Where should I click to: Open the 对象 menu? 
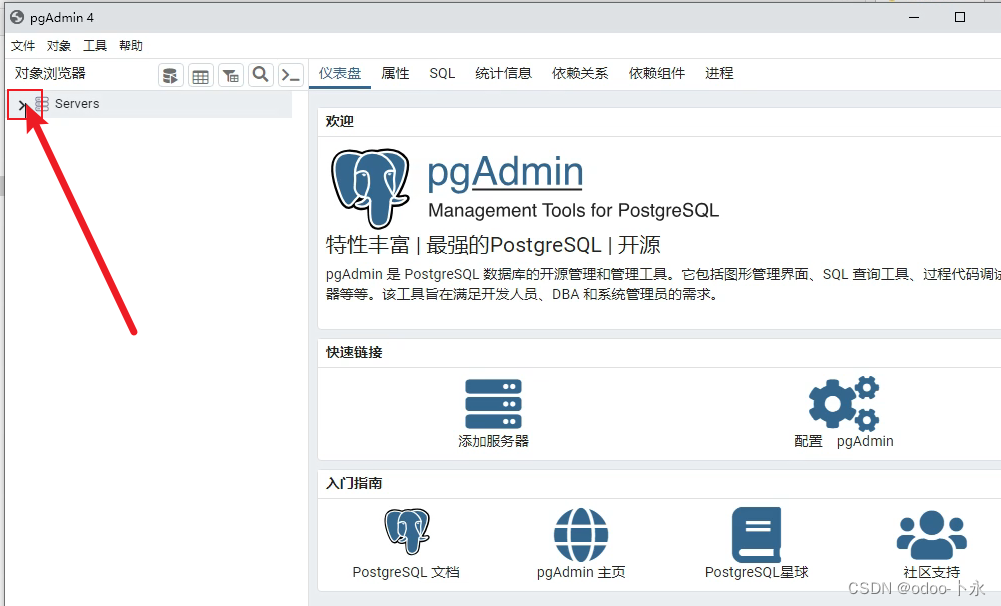[59, 45]
